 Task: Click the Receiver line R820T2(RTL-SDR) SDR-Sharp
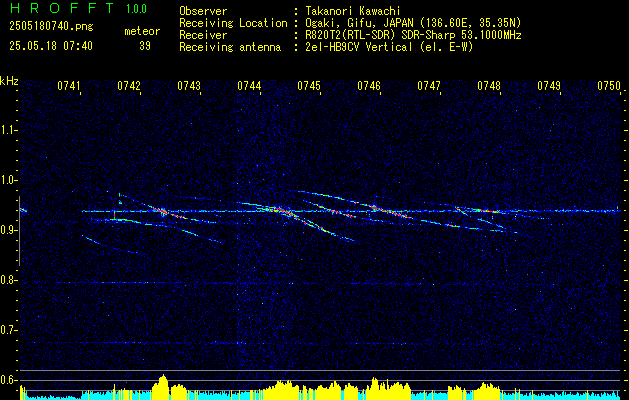(413, 35)
